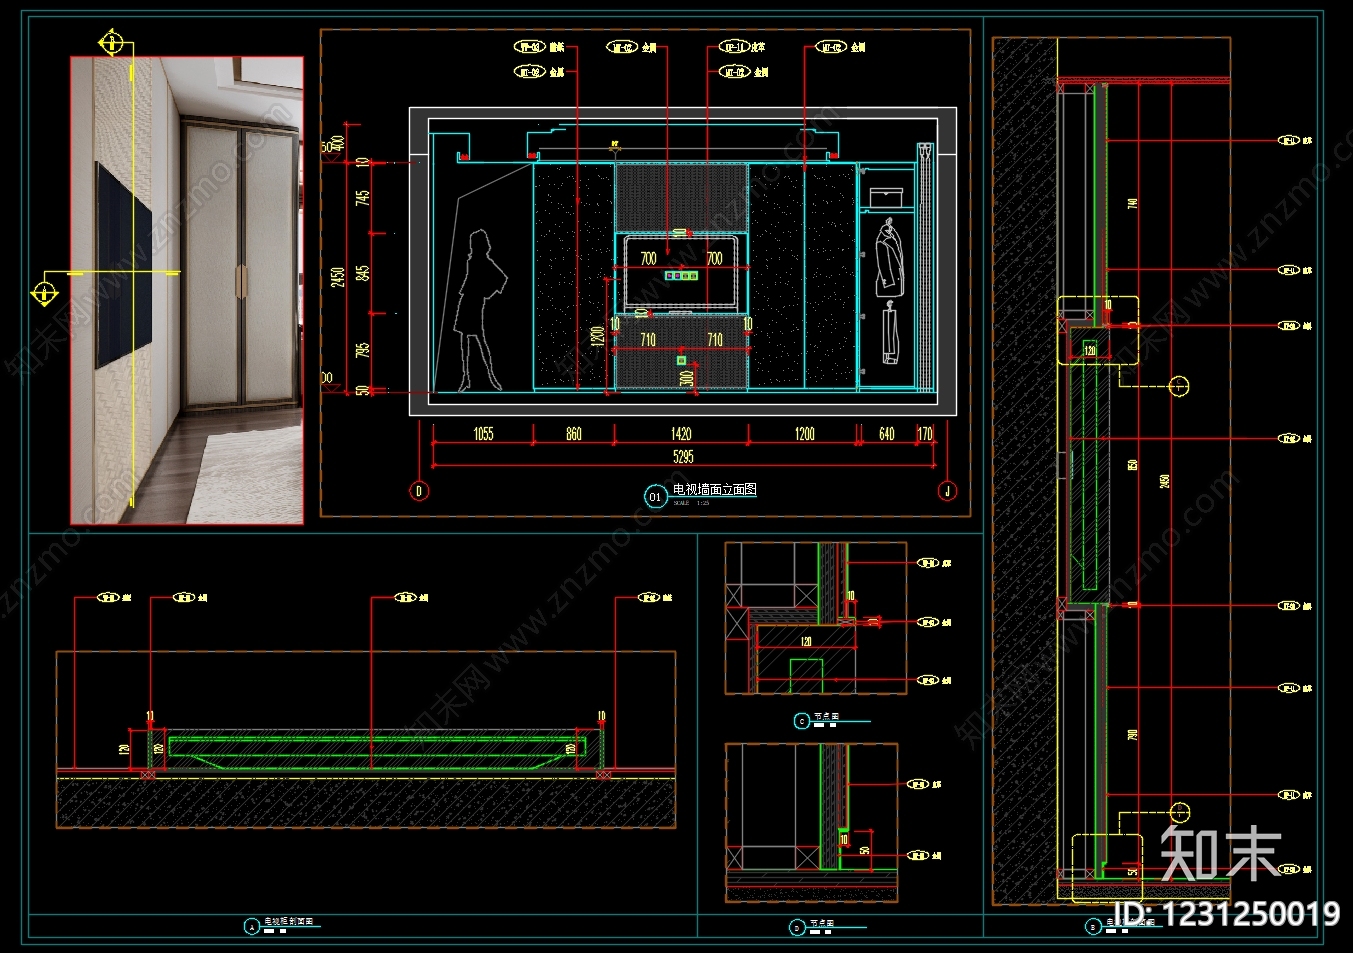Click the grid axis bubble 'D'
Viewport: 1353px width, 953px height.
coord(419,491)
